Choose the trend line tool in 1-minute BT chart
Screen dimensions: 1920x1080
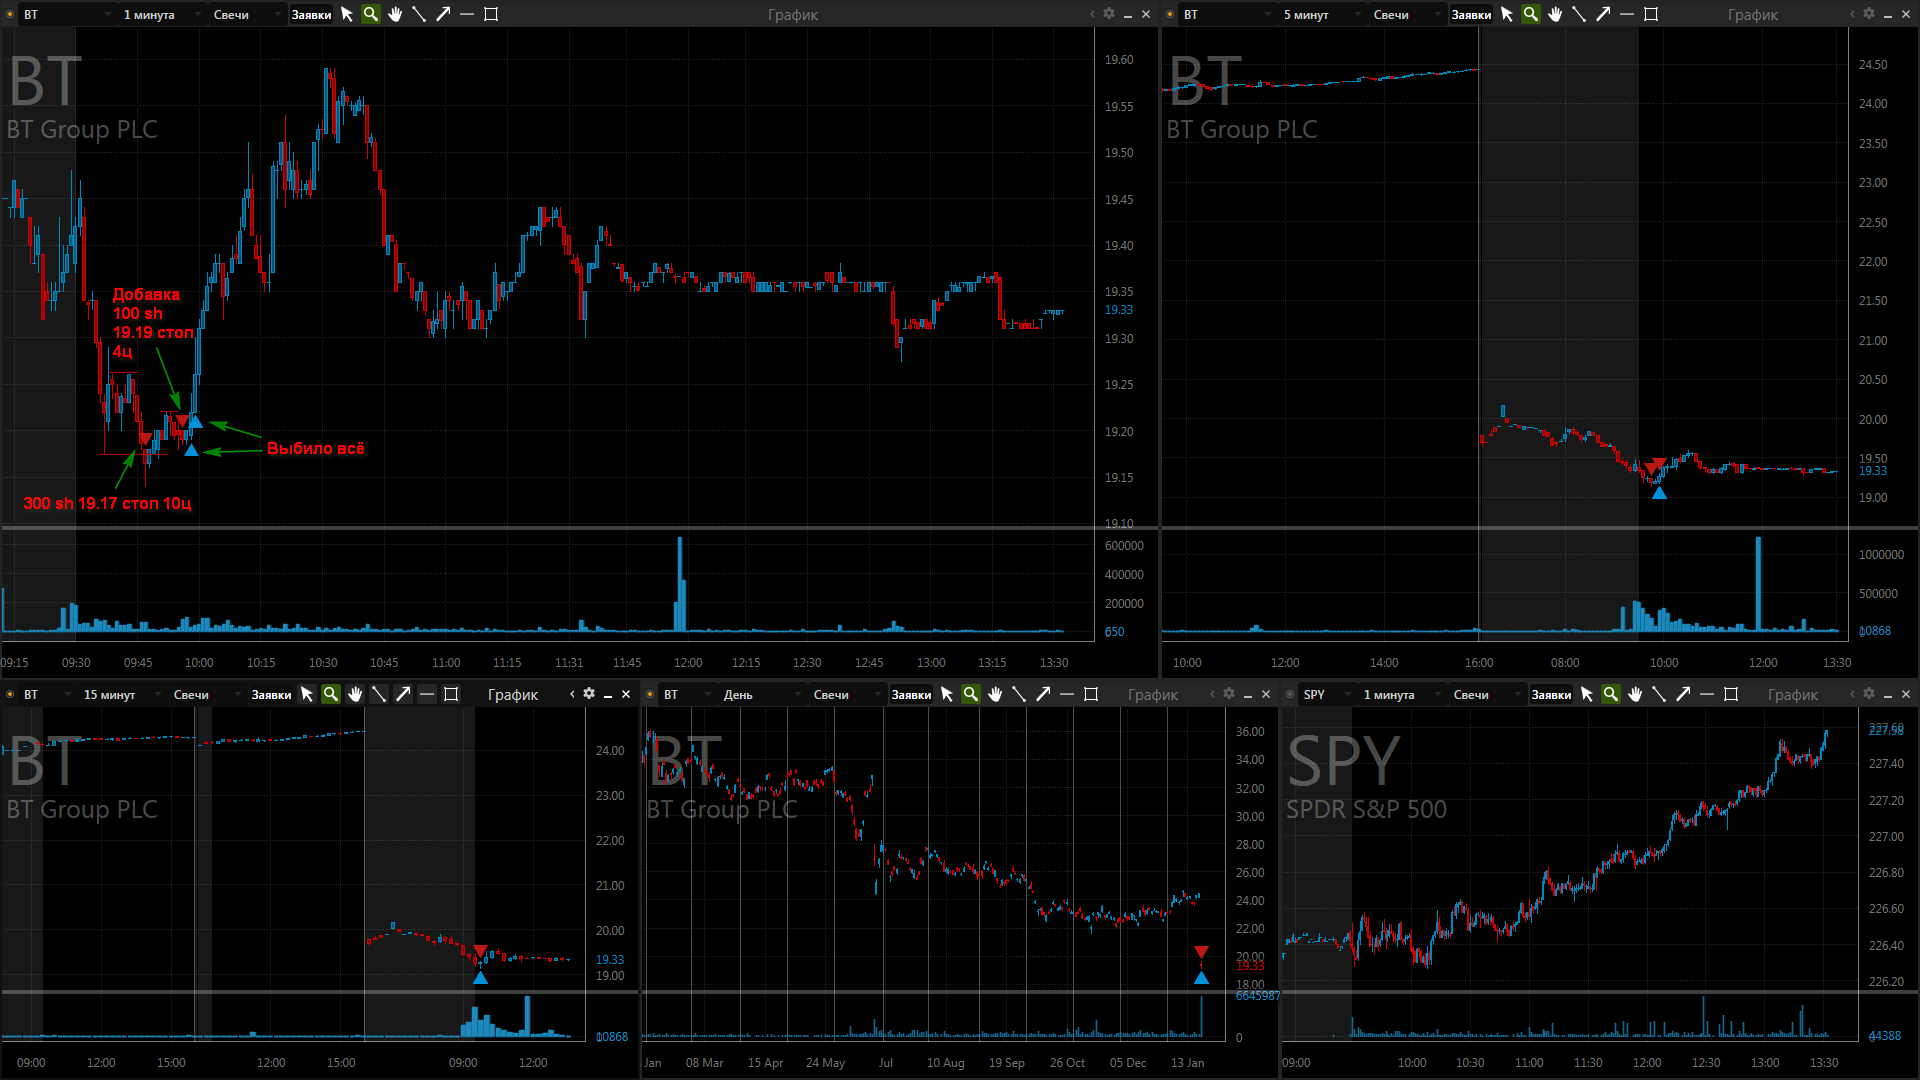click(419, 14)
